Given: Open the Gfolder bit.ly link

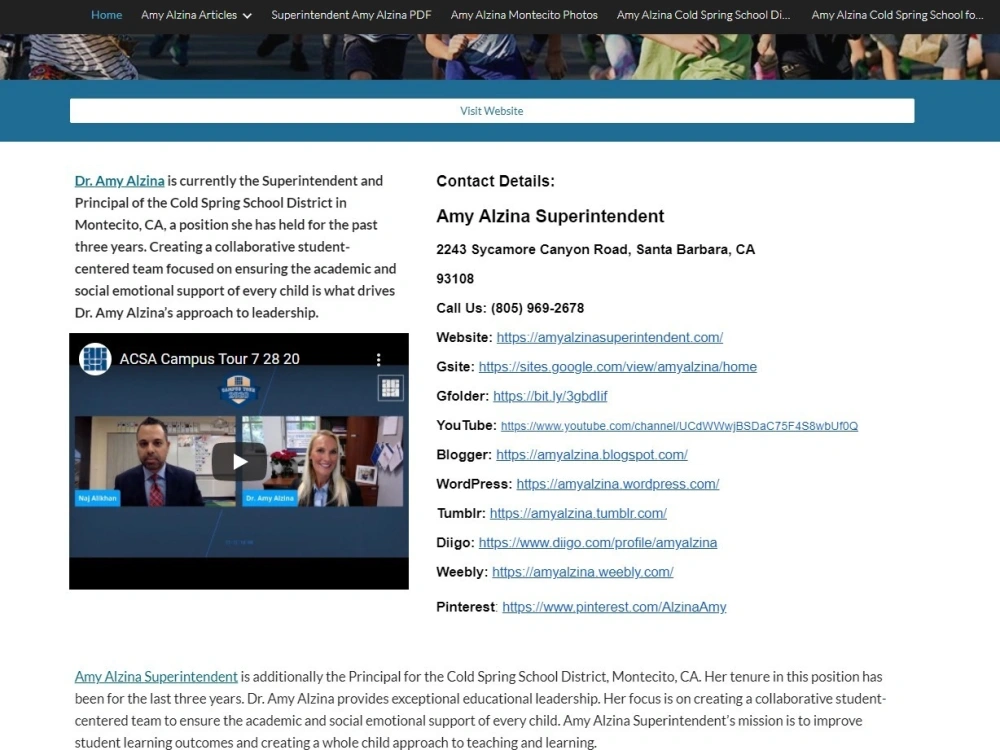Looking at the screenshot, I should pos(550,396).
